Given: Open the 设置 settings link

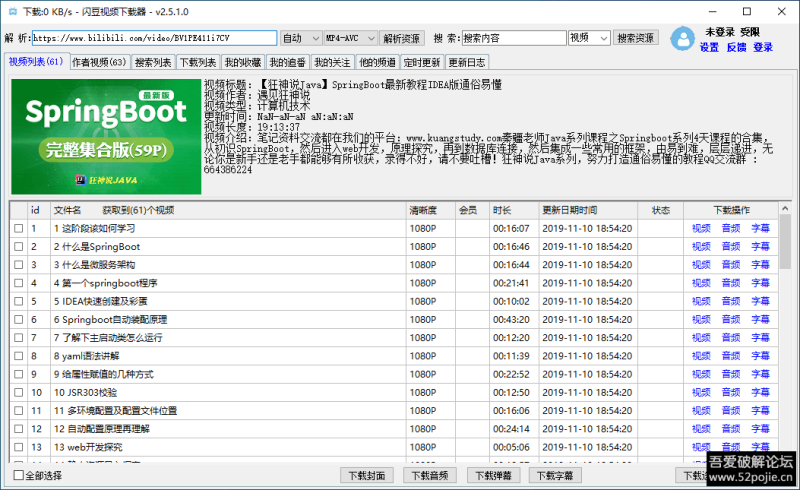Looking at the screenshot, I should [709, 47].
